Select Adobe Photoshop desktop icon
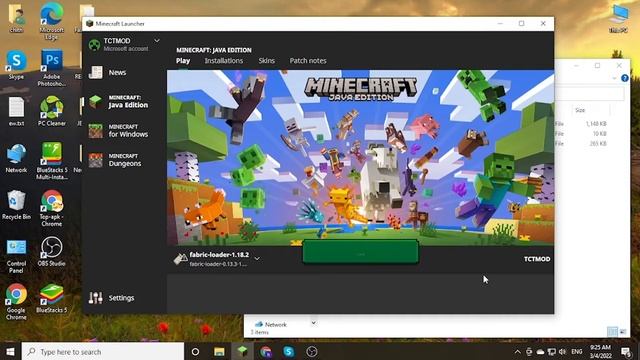The image size is (640, 360). point(51,68)
